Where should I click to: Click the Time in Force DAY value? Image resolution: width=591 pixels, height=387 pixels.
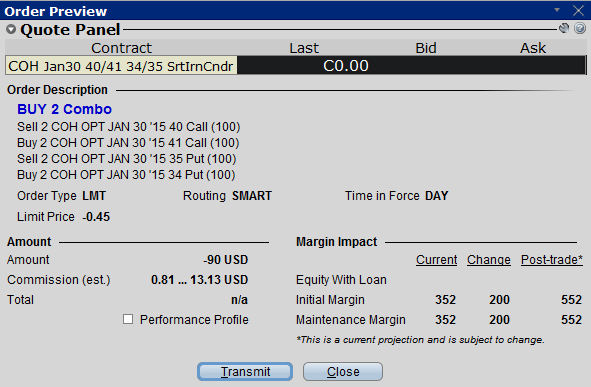coord(436,196)
